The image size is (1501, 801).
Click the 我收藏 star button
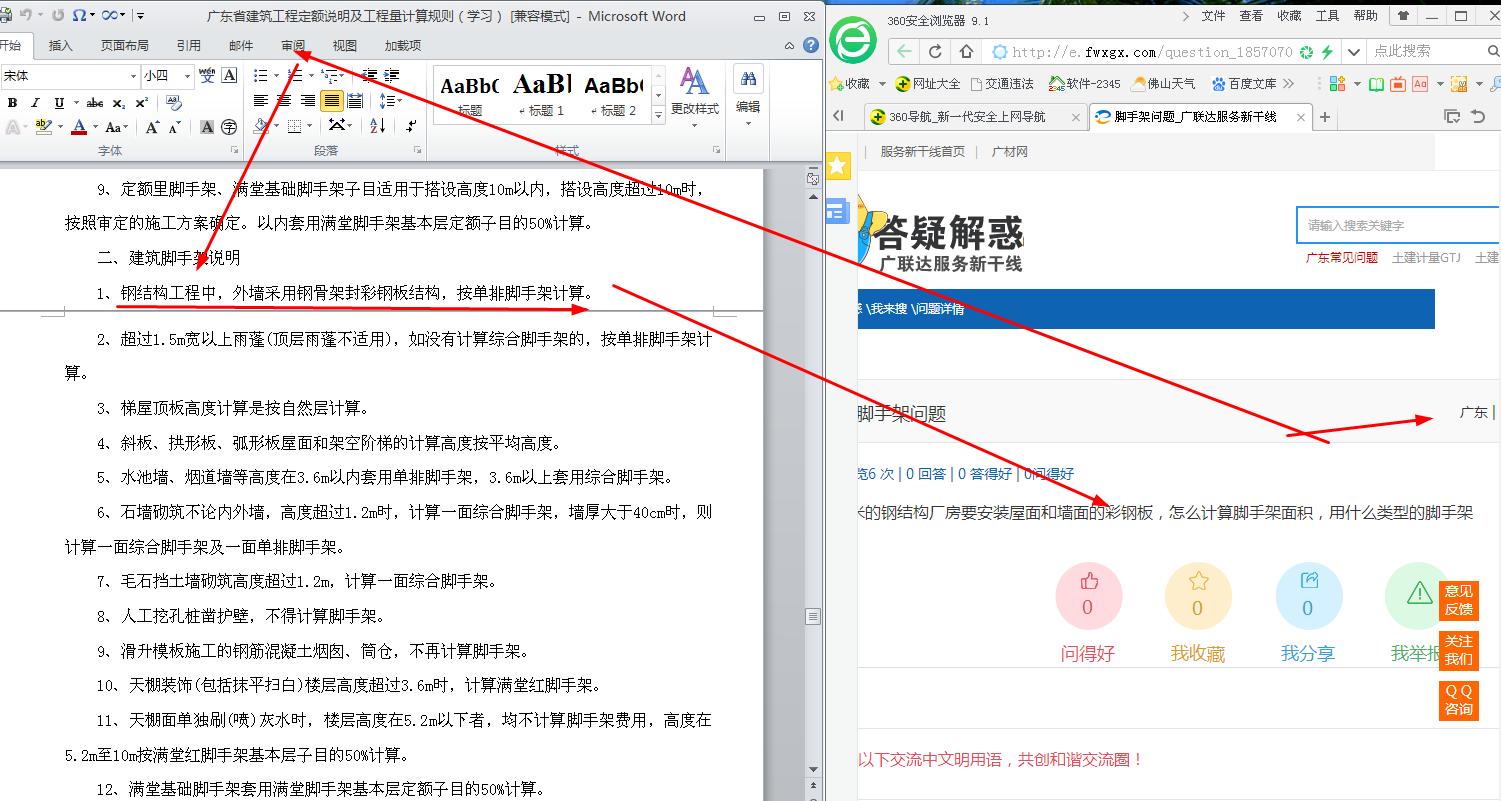[x=1197, y=597]
